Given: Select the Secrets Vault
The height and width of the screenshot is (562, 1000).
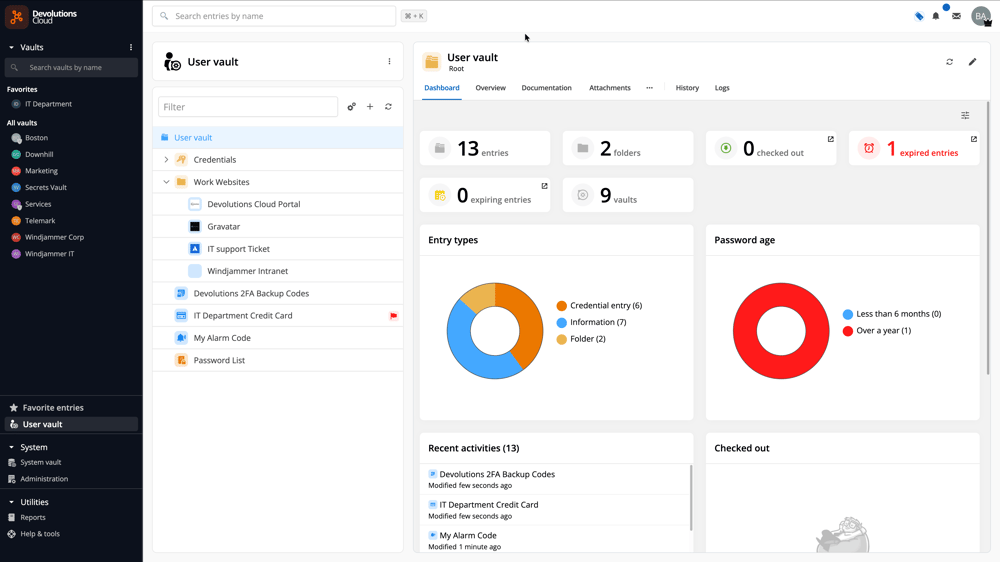Looking at the screenshot, I should point(45,188).
